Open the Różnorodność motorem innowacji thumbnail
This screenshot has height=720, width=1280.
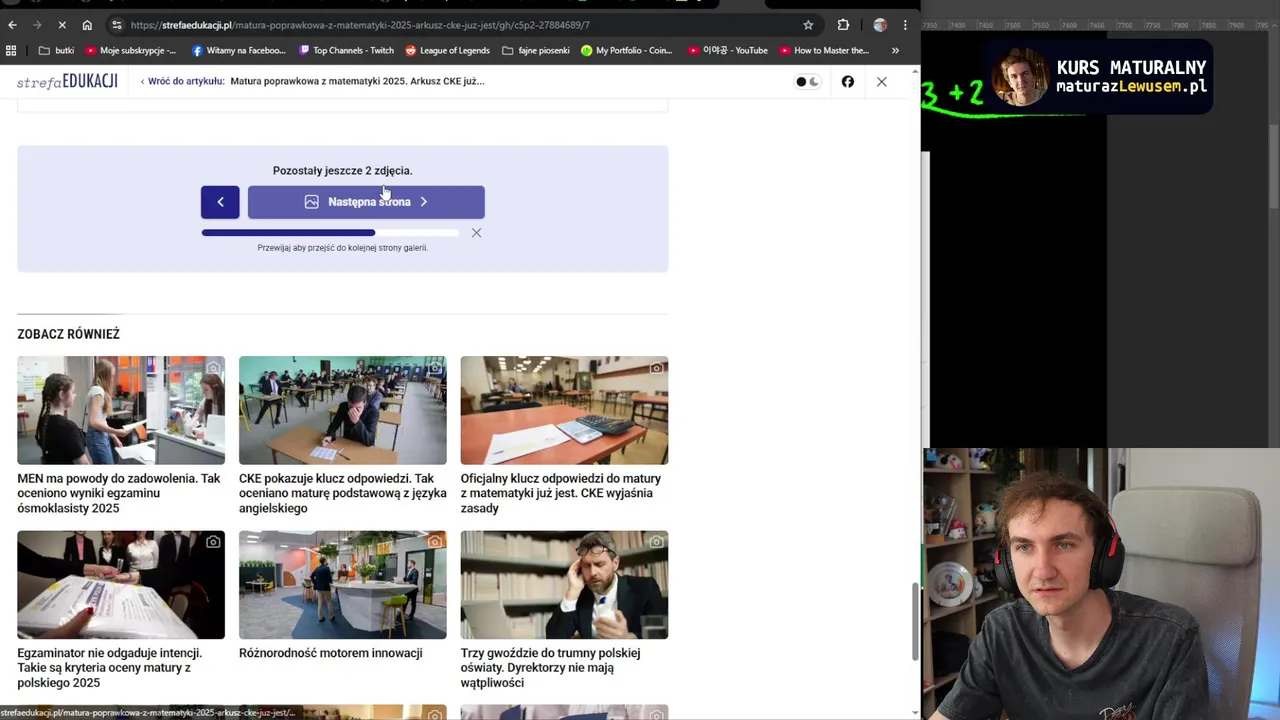click(x=343, y=585)
